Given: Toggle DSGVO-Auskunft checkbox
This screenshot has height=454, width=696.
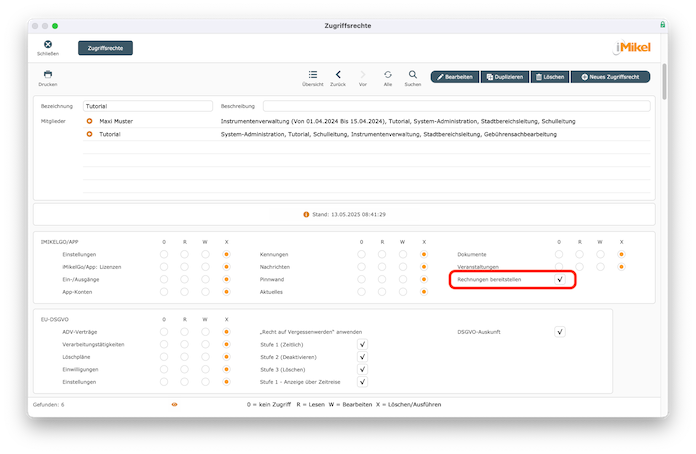Looking at the screenshot, I should point(560,331).
